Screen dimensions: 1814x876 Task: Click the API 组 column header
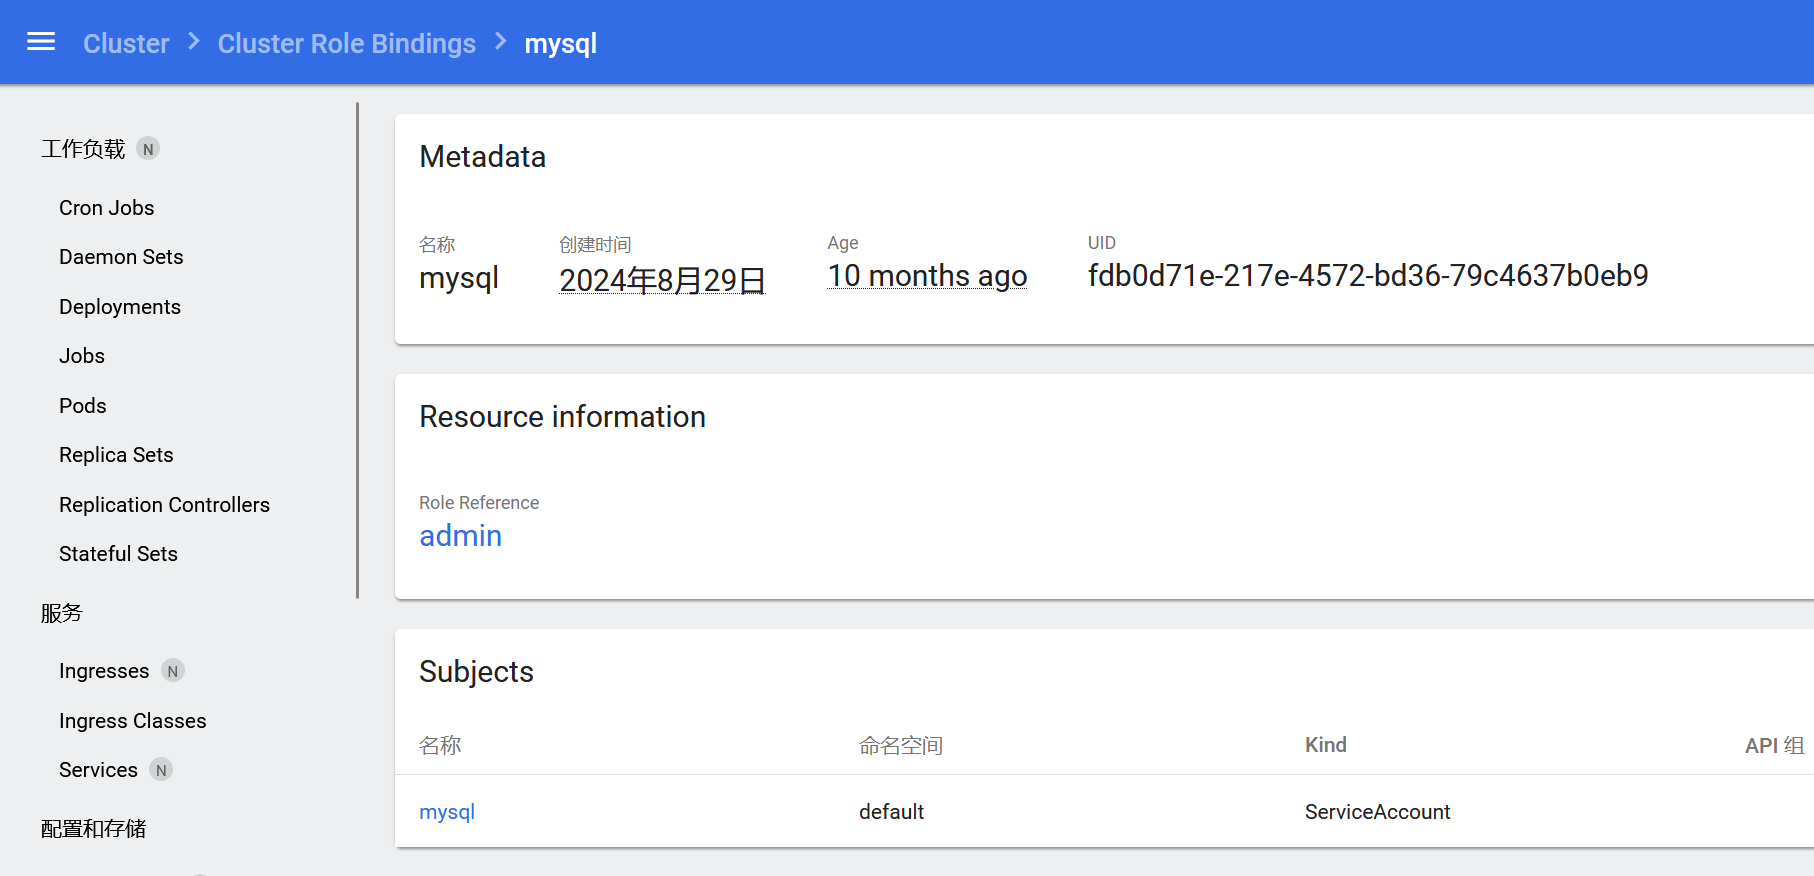pyautogui.click(x=1775, y=746)
